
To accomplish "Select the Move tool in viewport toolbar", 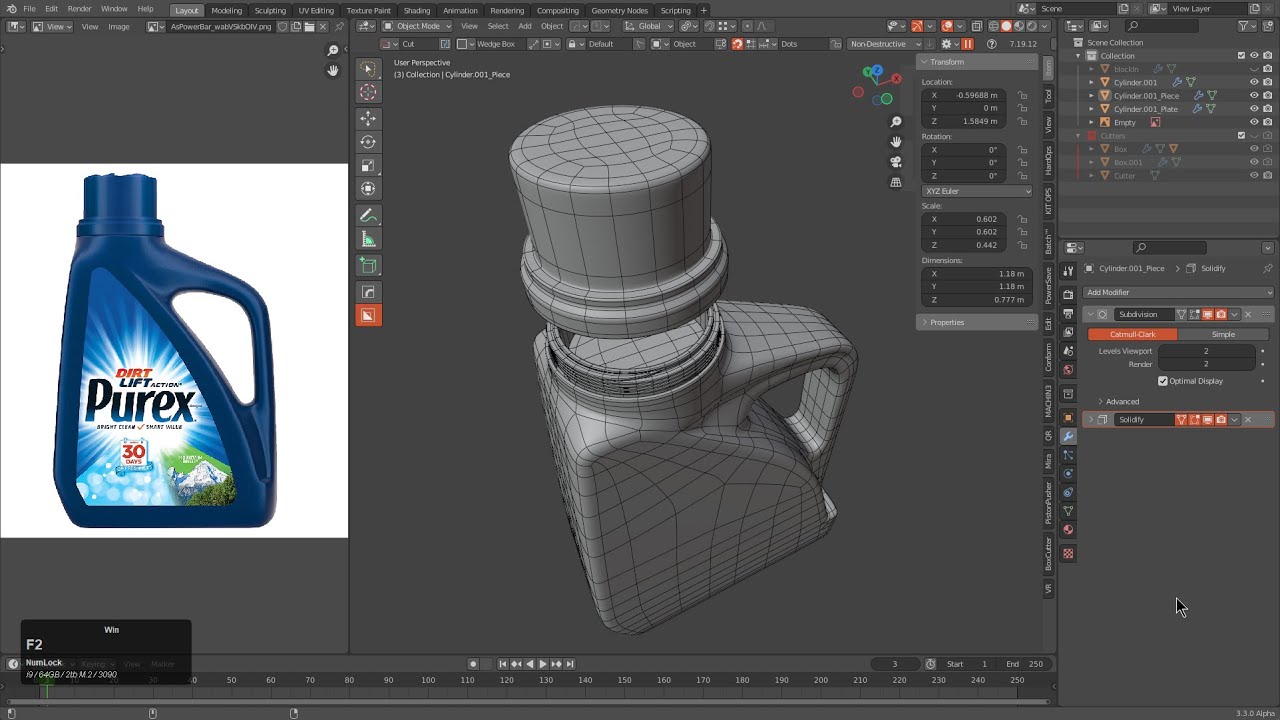I will [x=368, y=118].
